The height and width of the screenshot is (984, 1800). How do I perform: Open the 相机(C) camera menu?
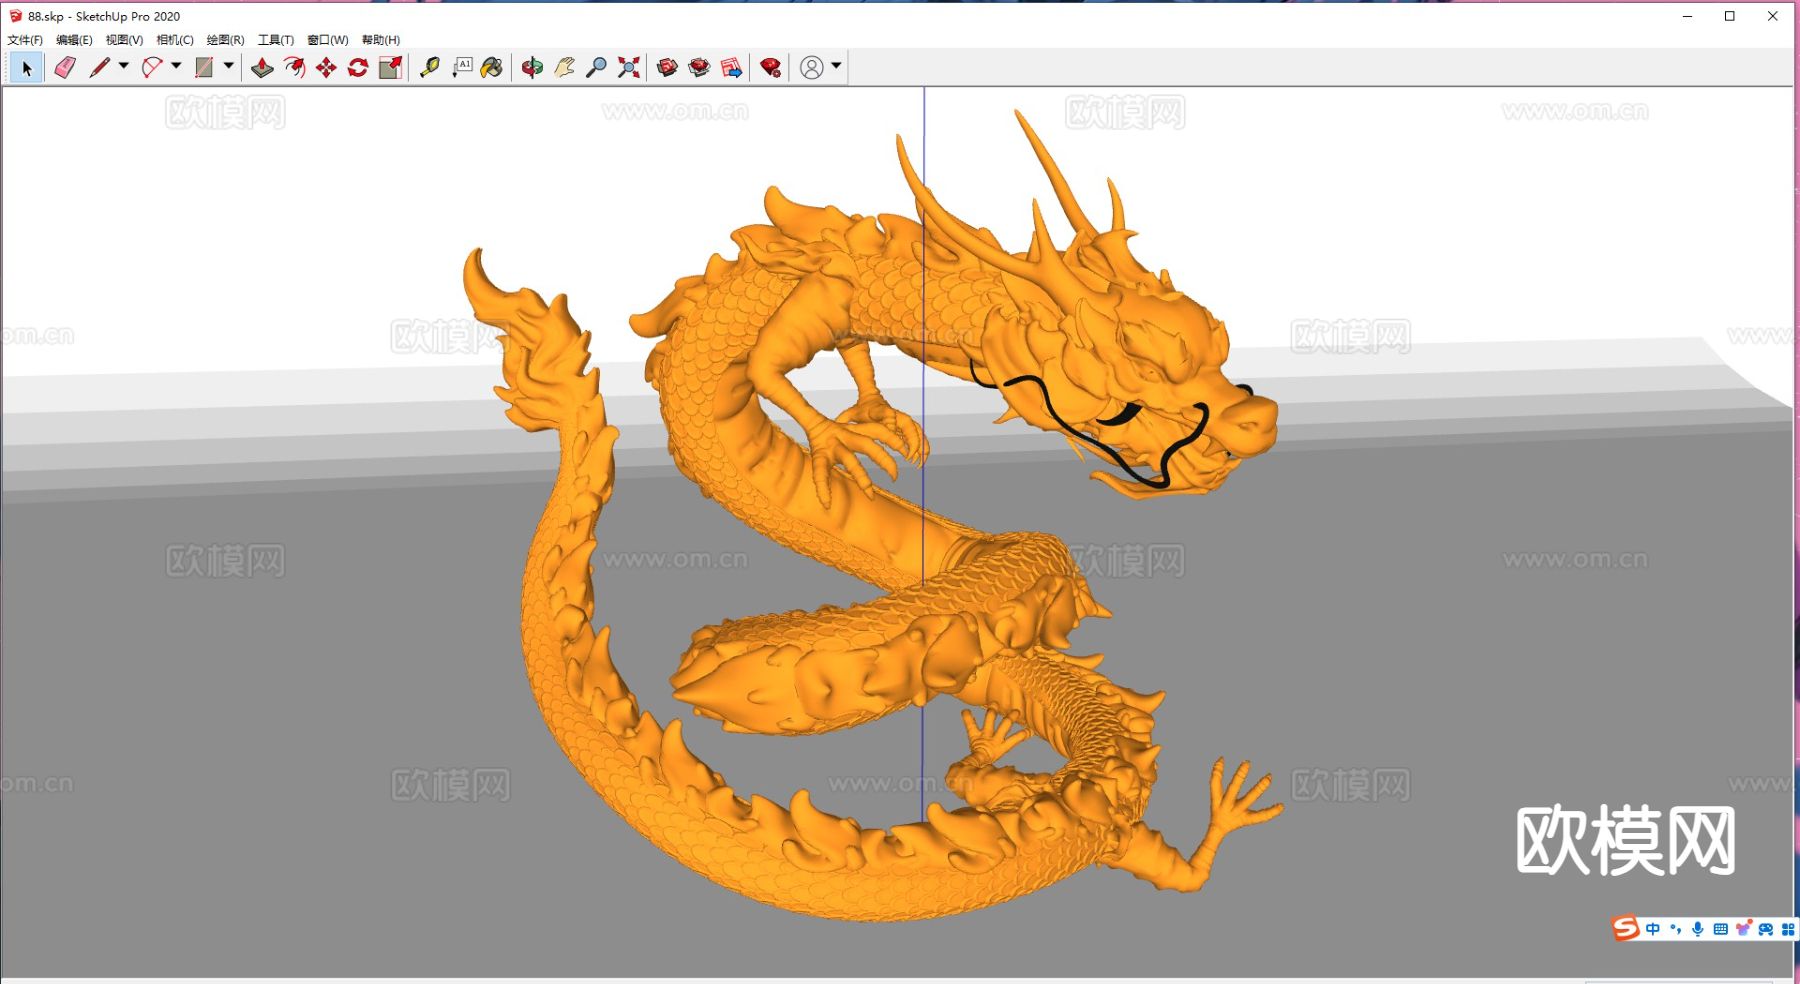point(175,40)
